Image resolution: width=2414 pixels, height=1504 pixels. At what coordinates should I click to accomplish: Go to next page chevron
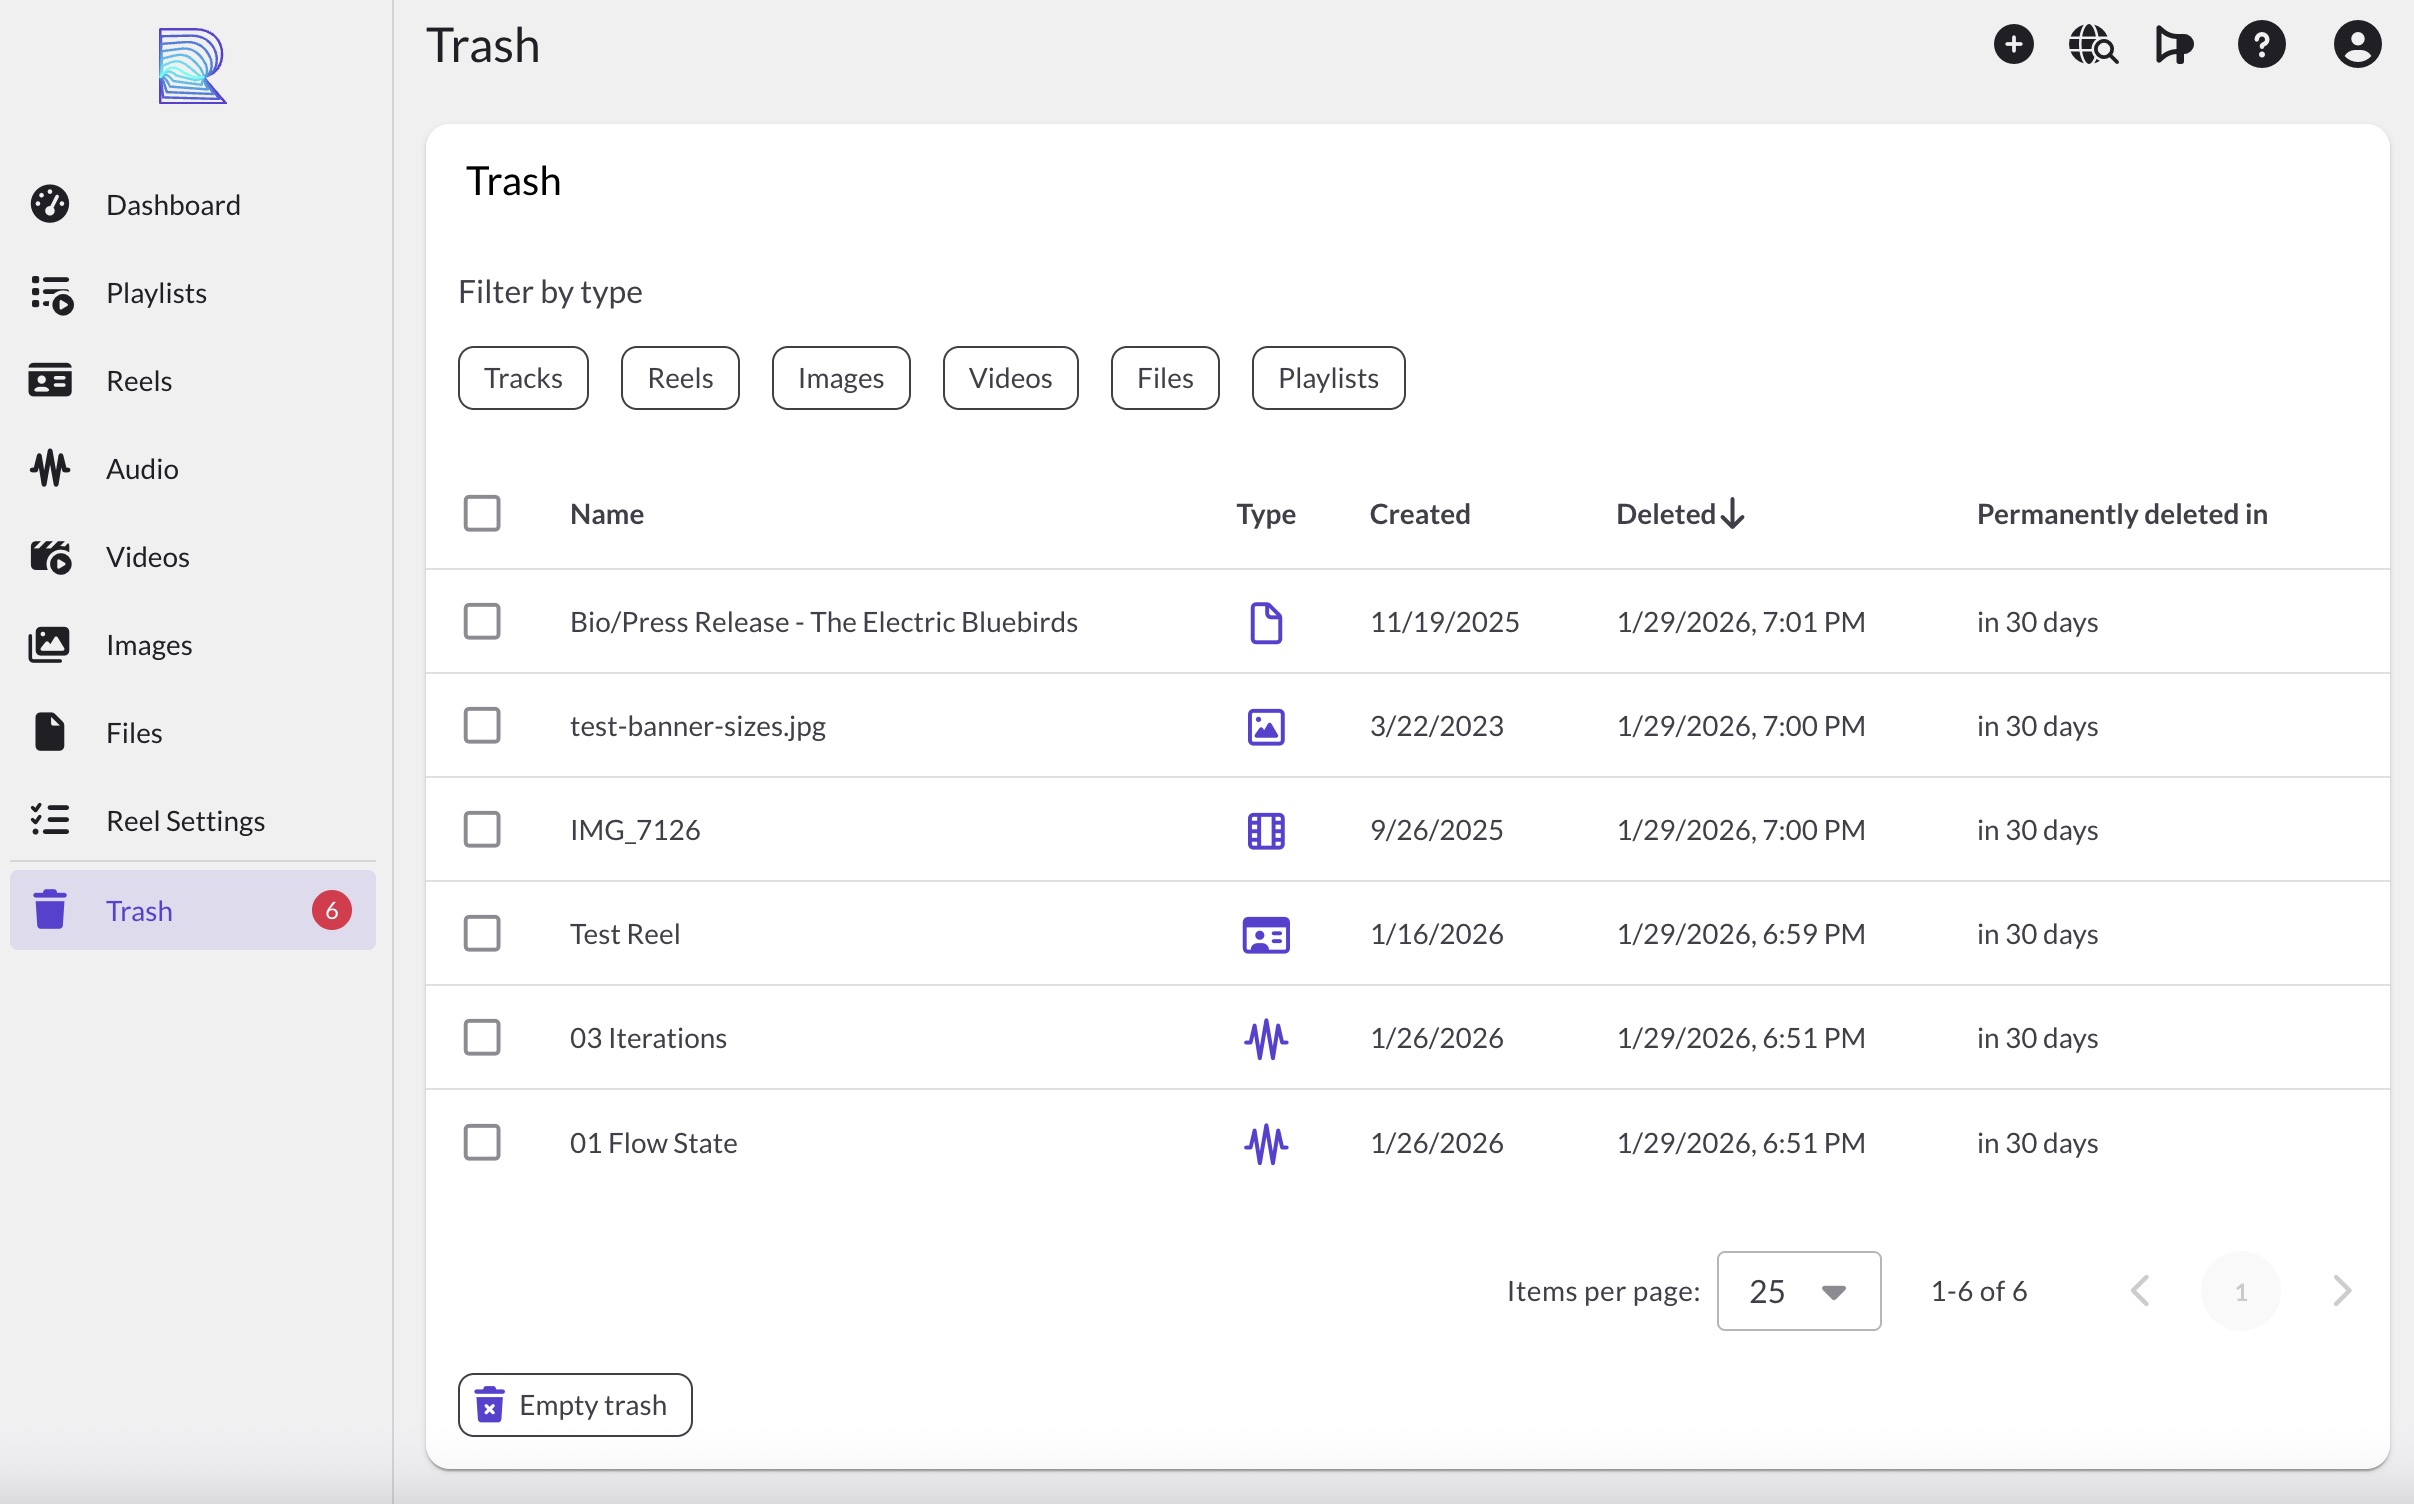coord(2341,1291)
